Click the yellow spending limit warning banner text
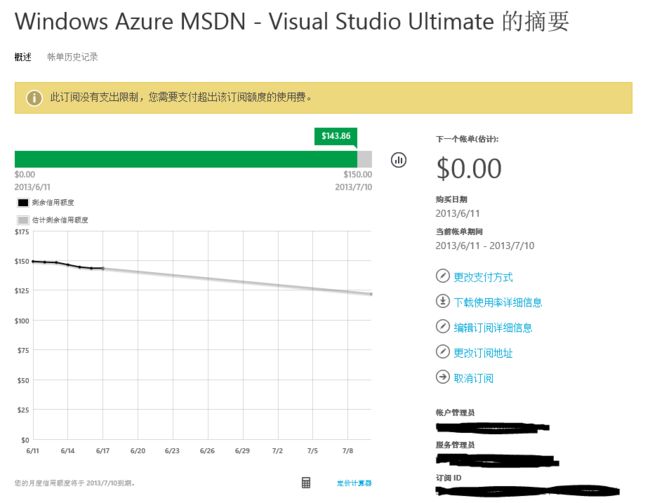 pos(181,97)
